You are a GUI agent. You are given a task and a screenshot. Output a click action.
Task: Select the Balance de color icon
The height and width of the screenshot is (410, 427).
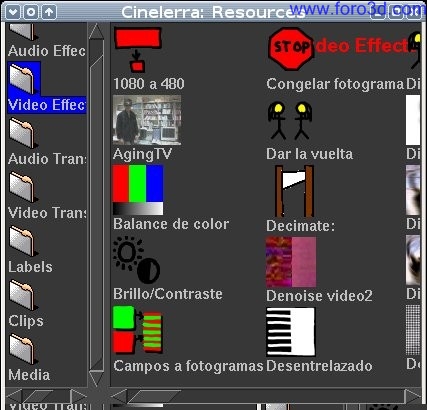coord(138,190)
